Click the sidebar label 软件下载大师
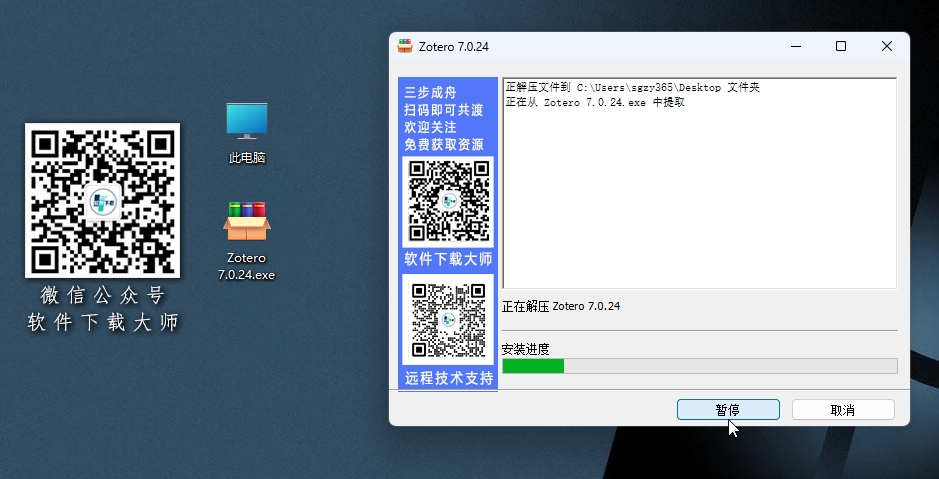Screen dimensions: 939x479 coord(448,259)
